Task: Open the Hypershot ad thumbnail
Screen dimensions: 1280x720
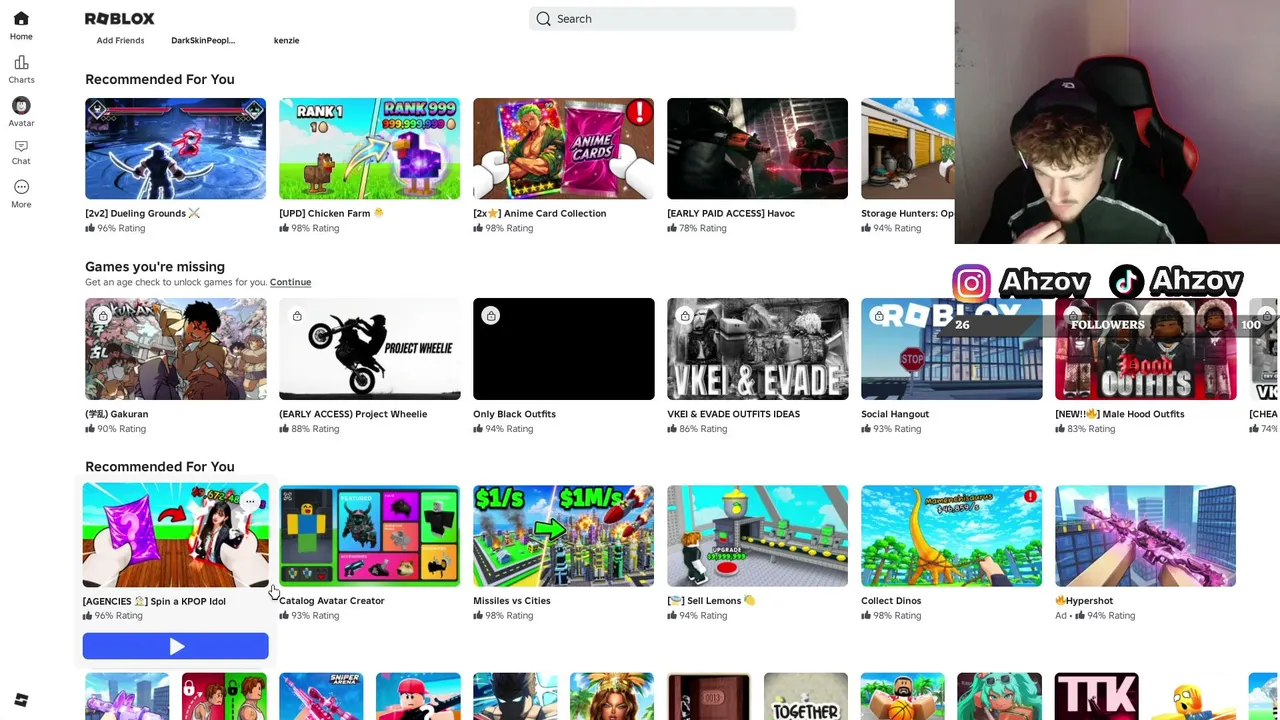Action: [1145, 536]
